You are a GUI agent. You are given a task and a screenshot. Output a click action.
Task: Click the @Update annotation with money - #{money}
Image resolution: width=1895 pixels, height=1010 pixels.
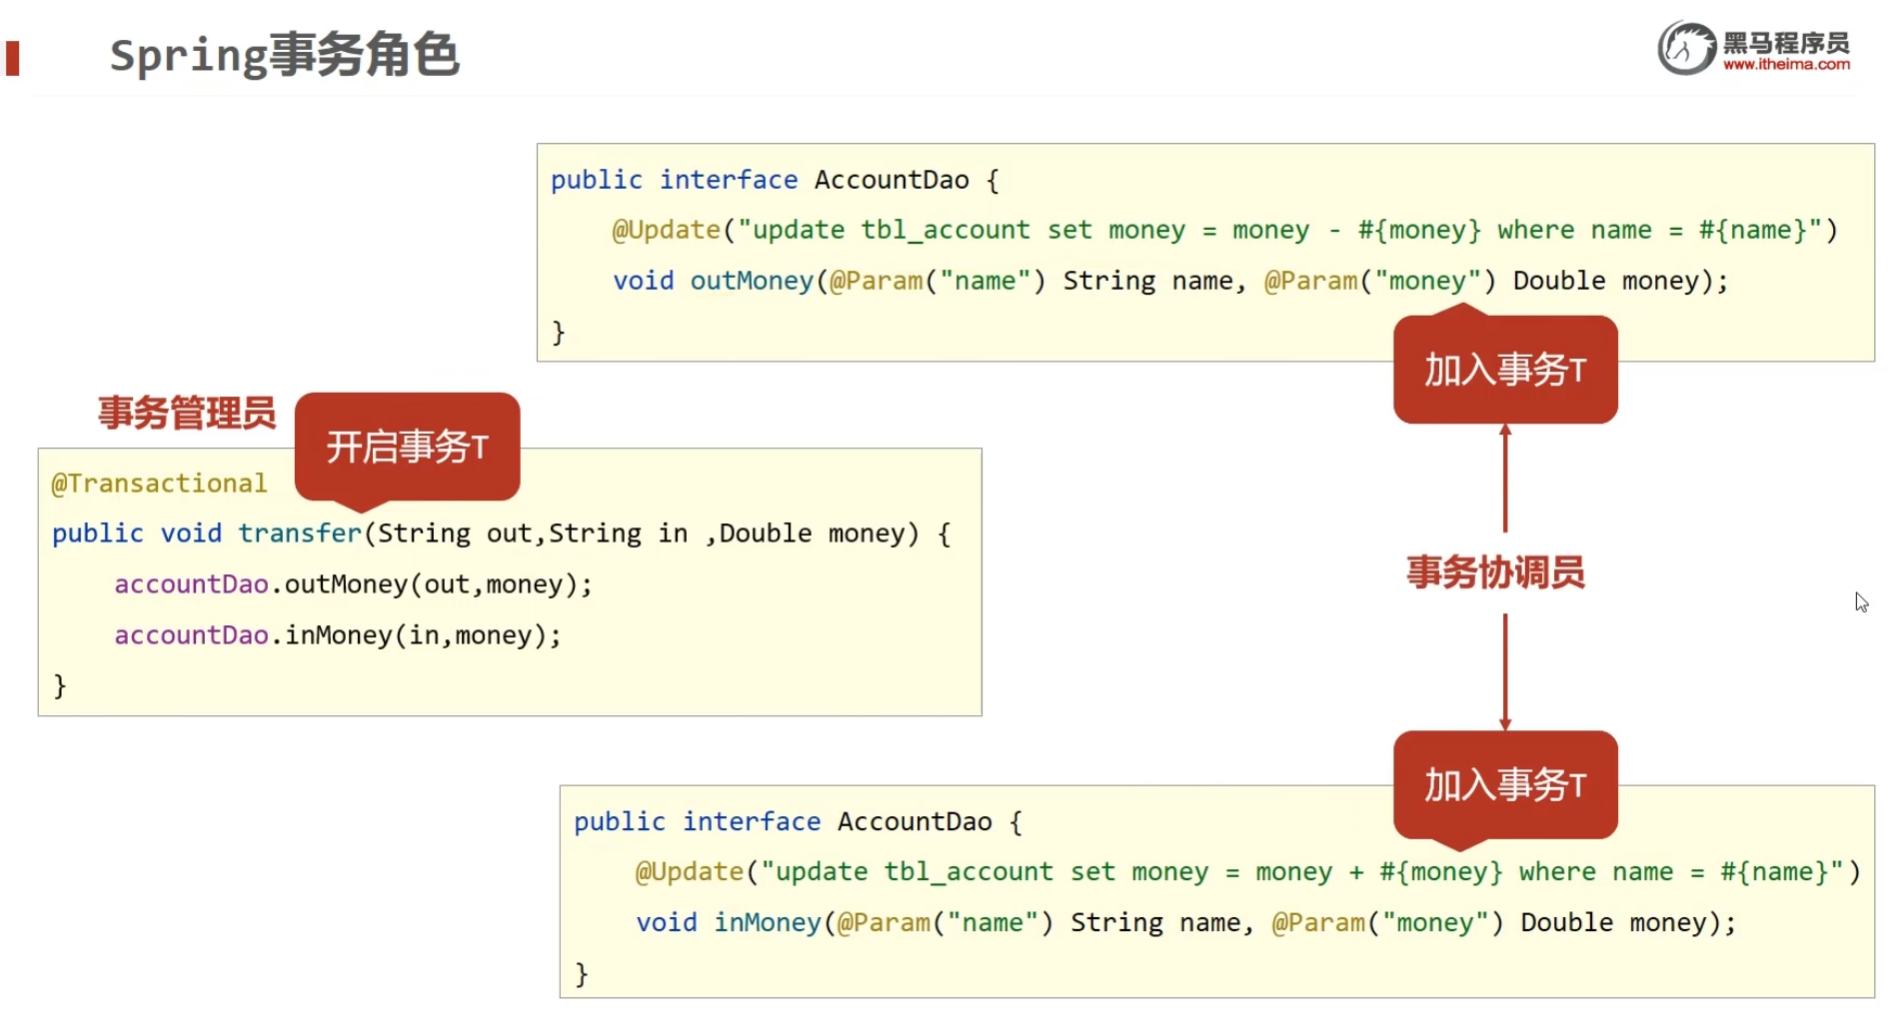1224,230
